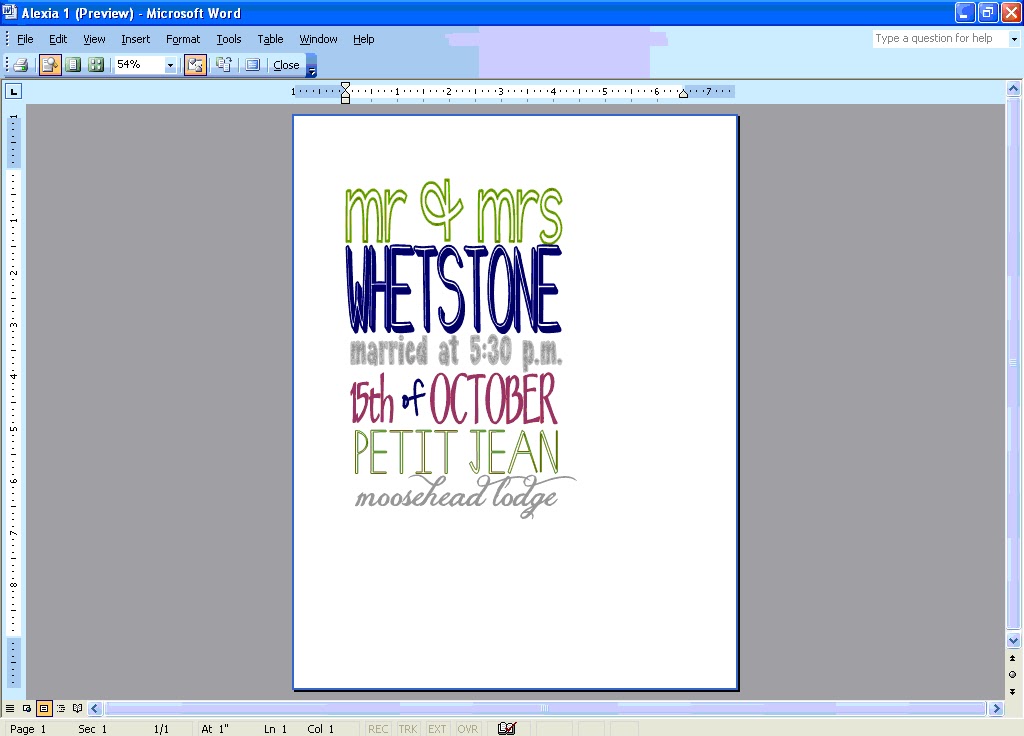Open the Multiple Pages view icon

[95, 64]
